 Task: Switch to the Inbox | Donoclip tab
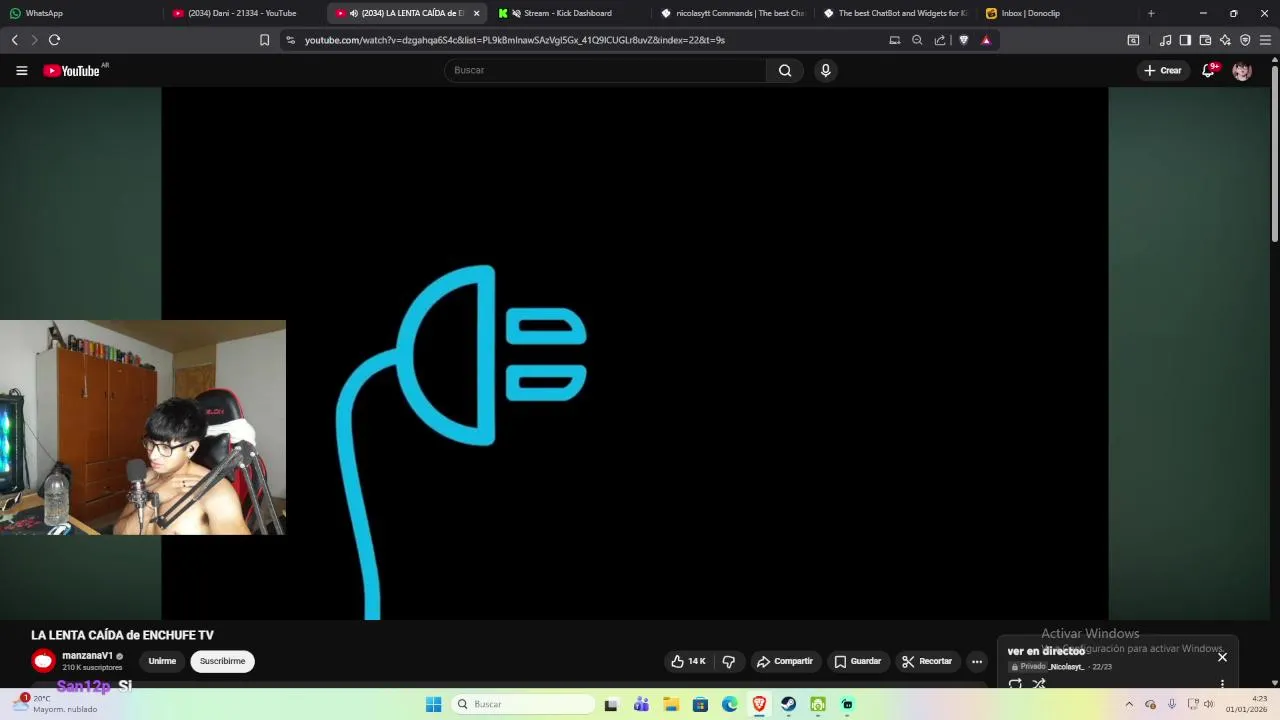1058,13
